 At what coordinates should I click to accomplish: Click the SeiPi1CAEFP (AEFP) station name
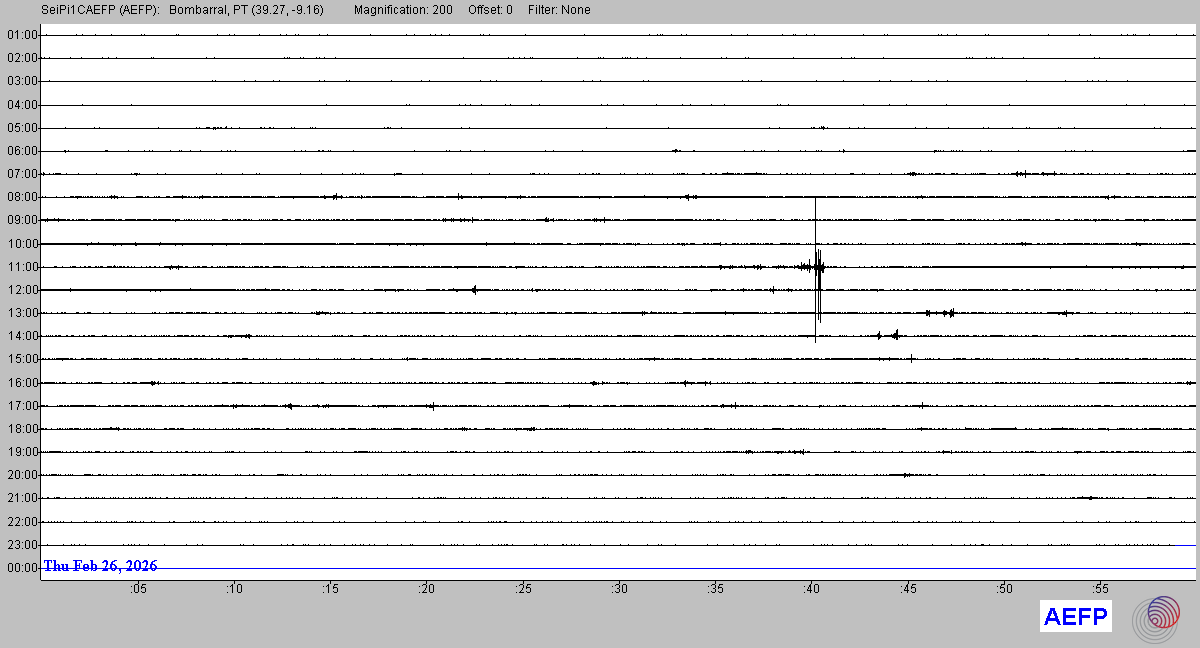click(100, 10)
